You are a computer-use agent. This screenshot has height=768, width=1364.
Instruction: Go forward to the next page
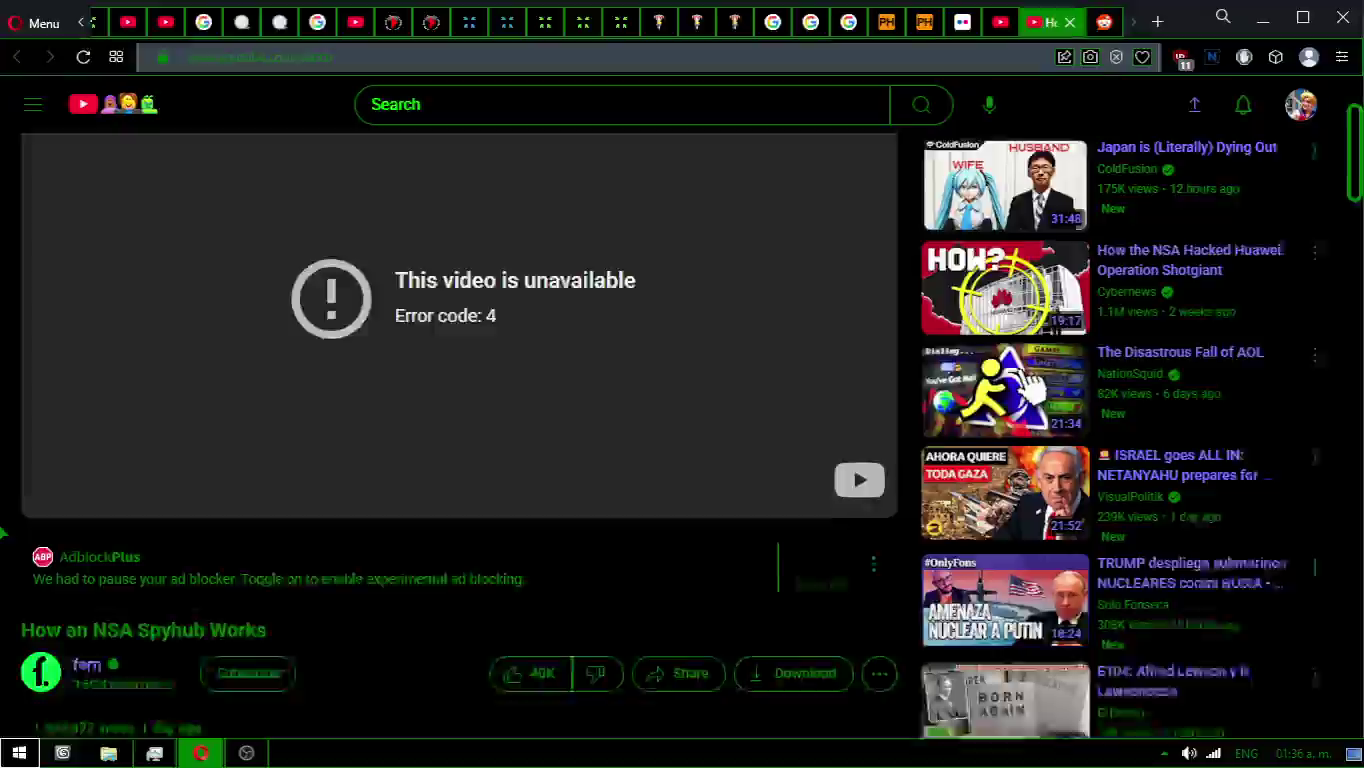click(x=50, y=57)
